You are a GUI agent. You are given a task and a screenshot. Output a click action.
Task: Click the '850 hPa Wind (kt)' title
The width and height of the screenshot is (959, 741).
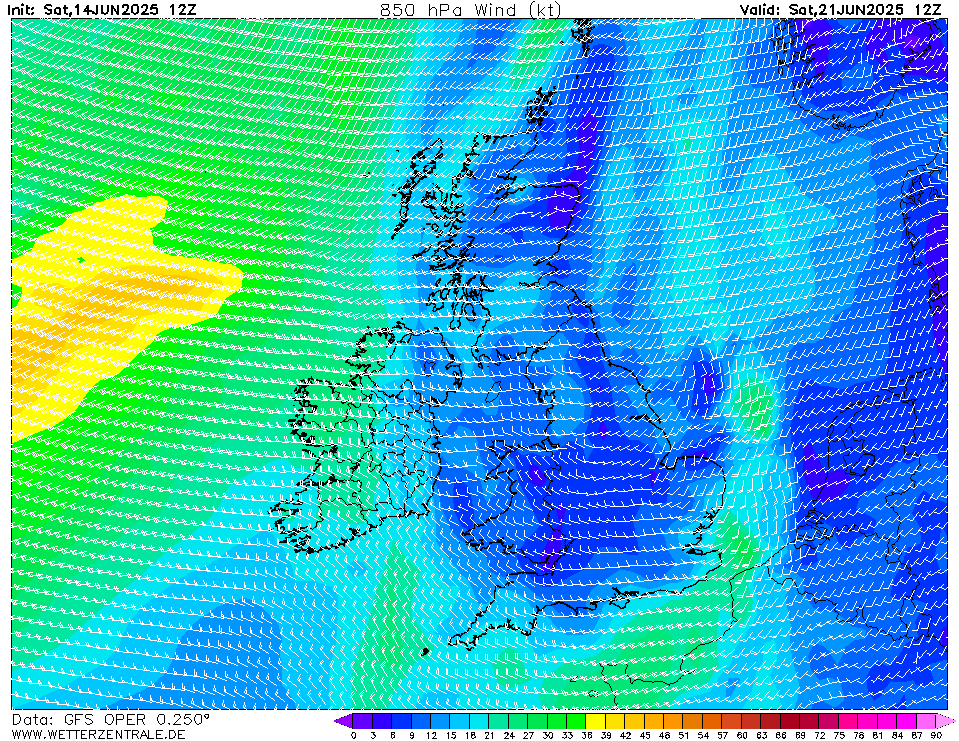(x=470, y=10)
